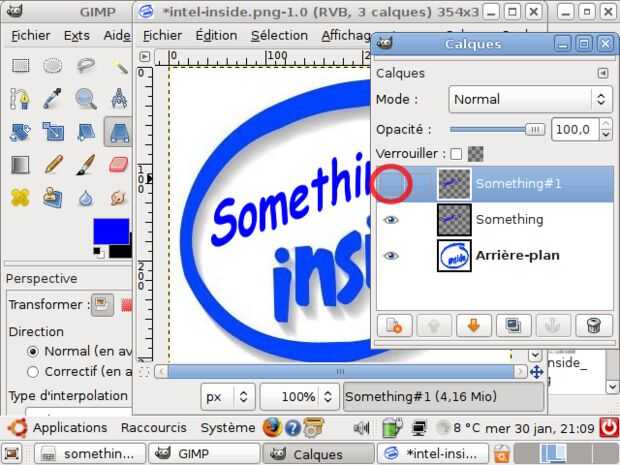
Task: Select the Free Select lasso tool
Action: tap(85, 66)
